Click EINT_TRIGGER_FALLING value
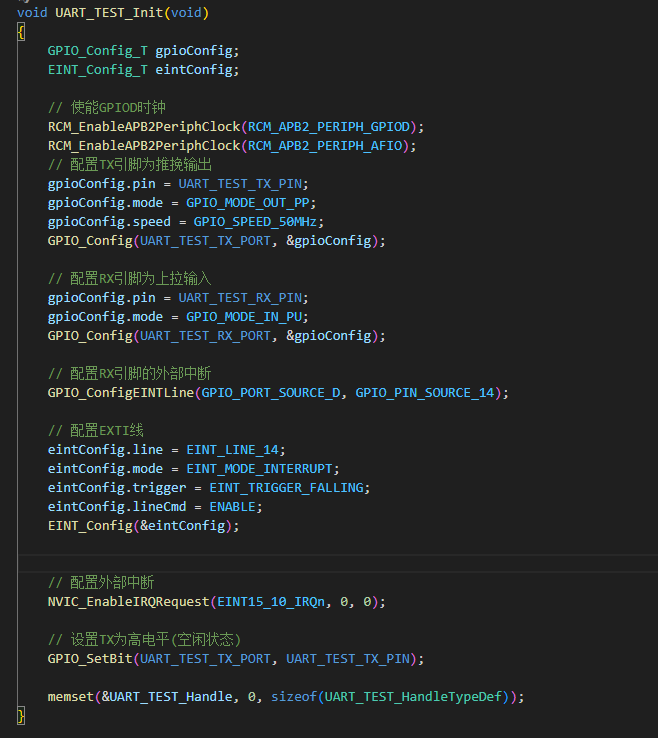This screenshot has width=658, height=738. (287, 488)
